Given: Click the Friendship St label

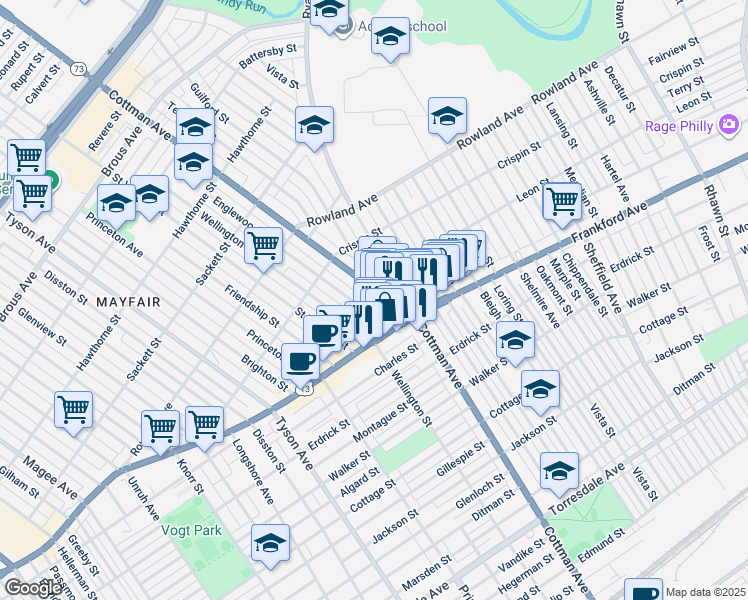Looking at the screenshot, I should click(252, 306).
